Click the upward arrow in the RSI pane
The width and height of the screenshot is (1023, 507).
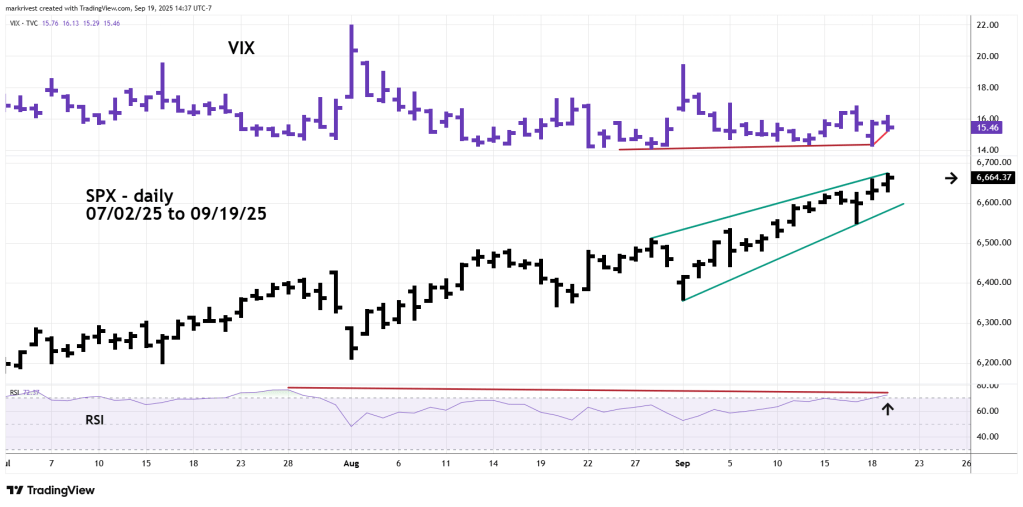click(x=887, y=407)
